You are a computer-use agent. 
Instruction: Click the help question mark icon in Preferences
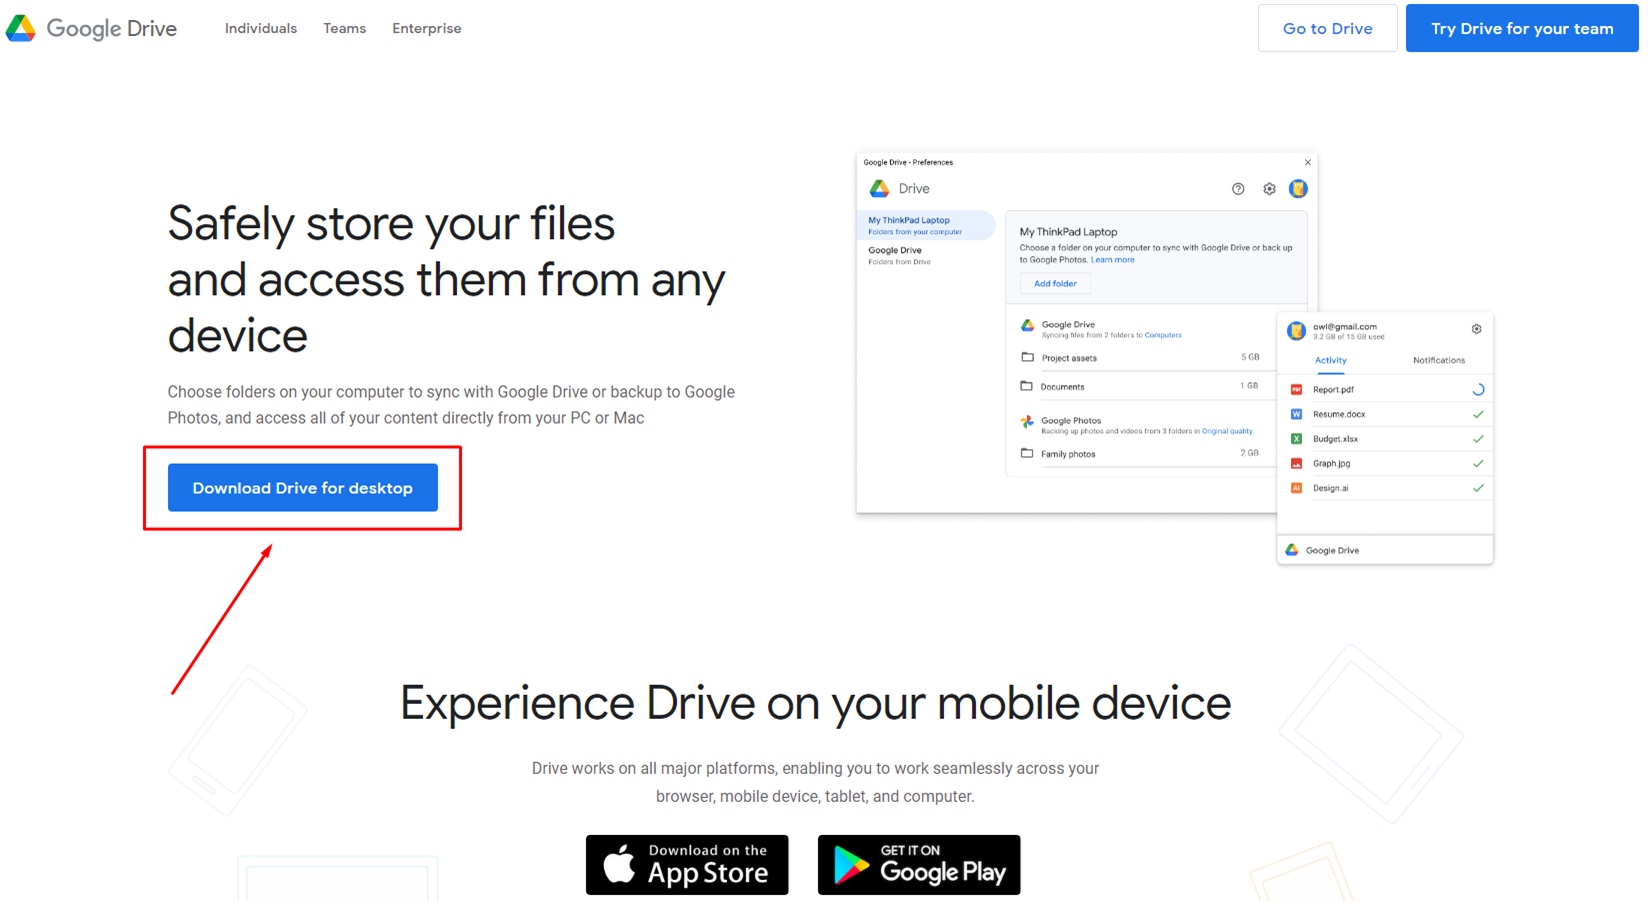click(x=1238, y=189)
